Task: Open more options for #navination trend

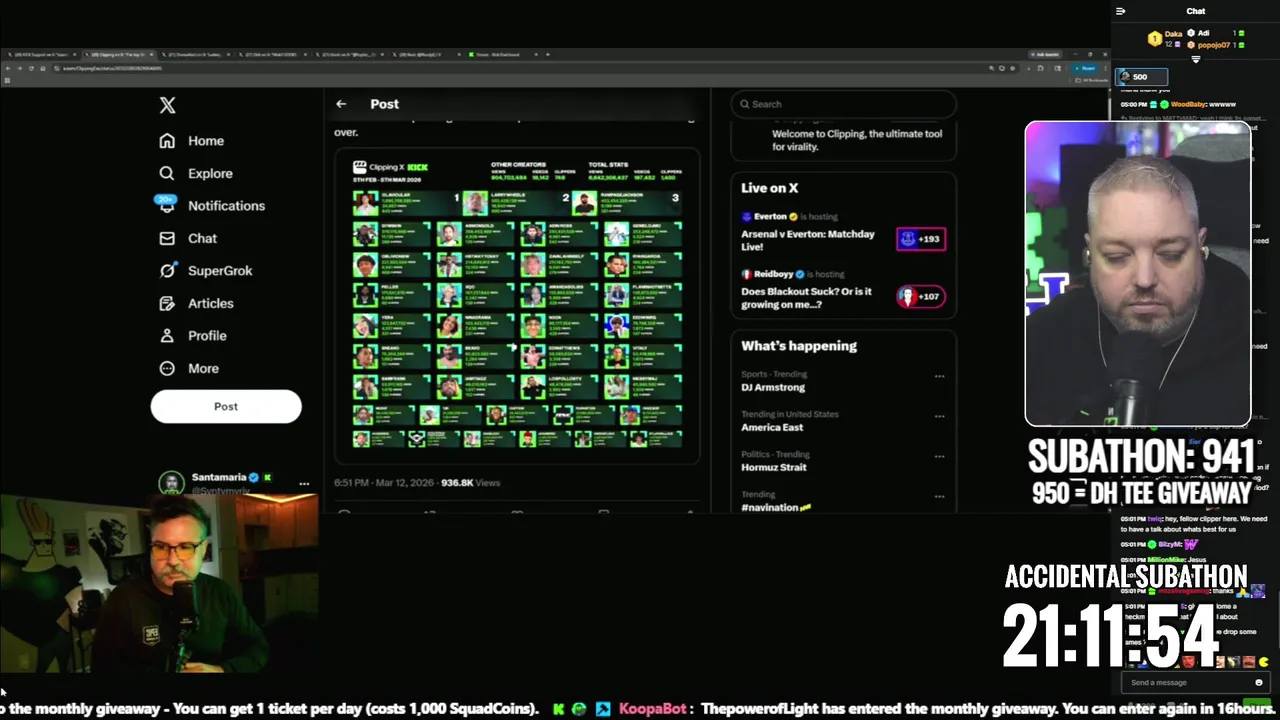Action: point(939,496)
